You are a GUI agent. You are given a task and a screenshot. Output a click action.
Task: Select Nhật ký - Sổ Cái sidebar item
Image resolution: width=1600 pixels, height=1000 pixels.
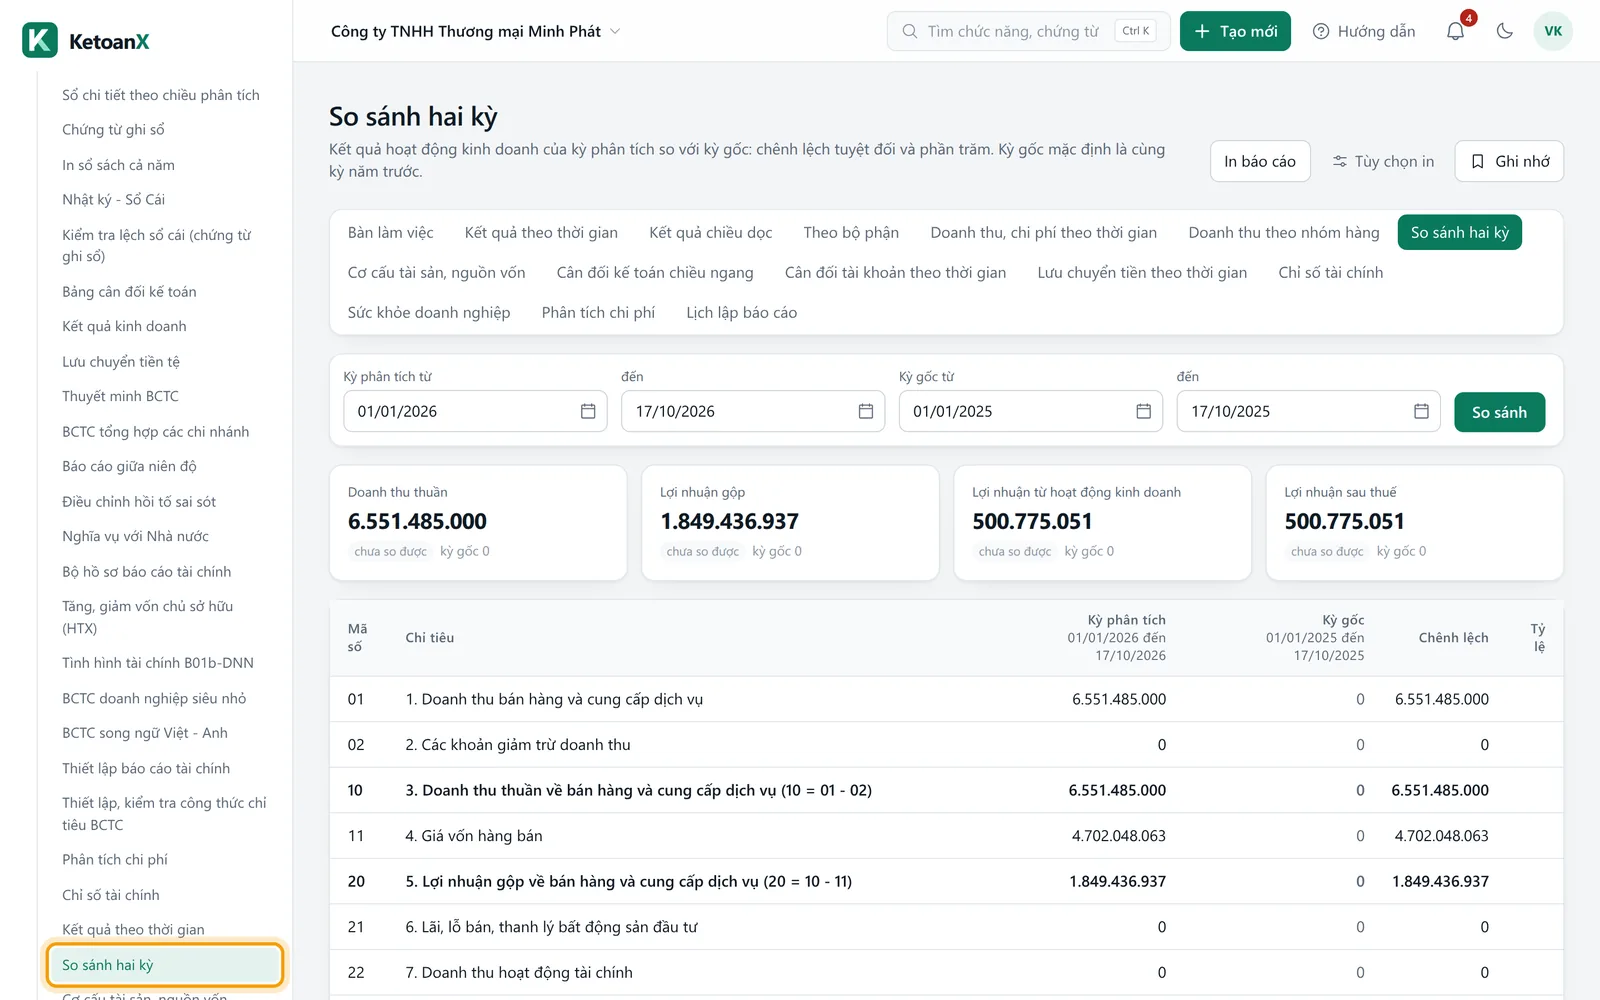(113, 199)
